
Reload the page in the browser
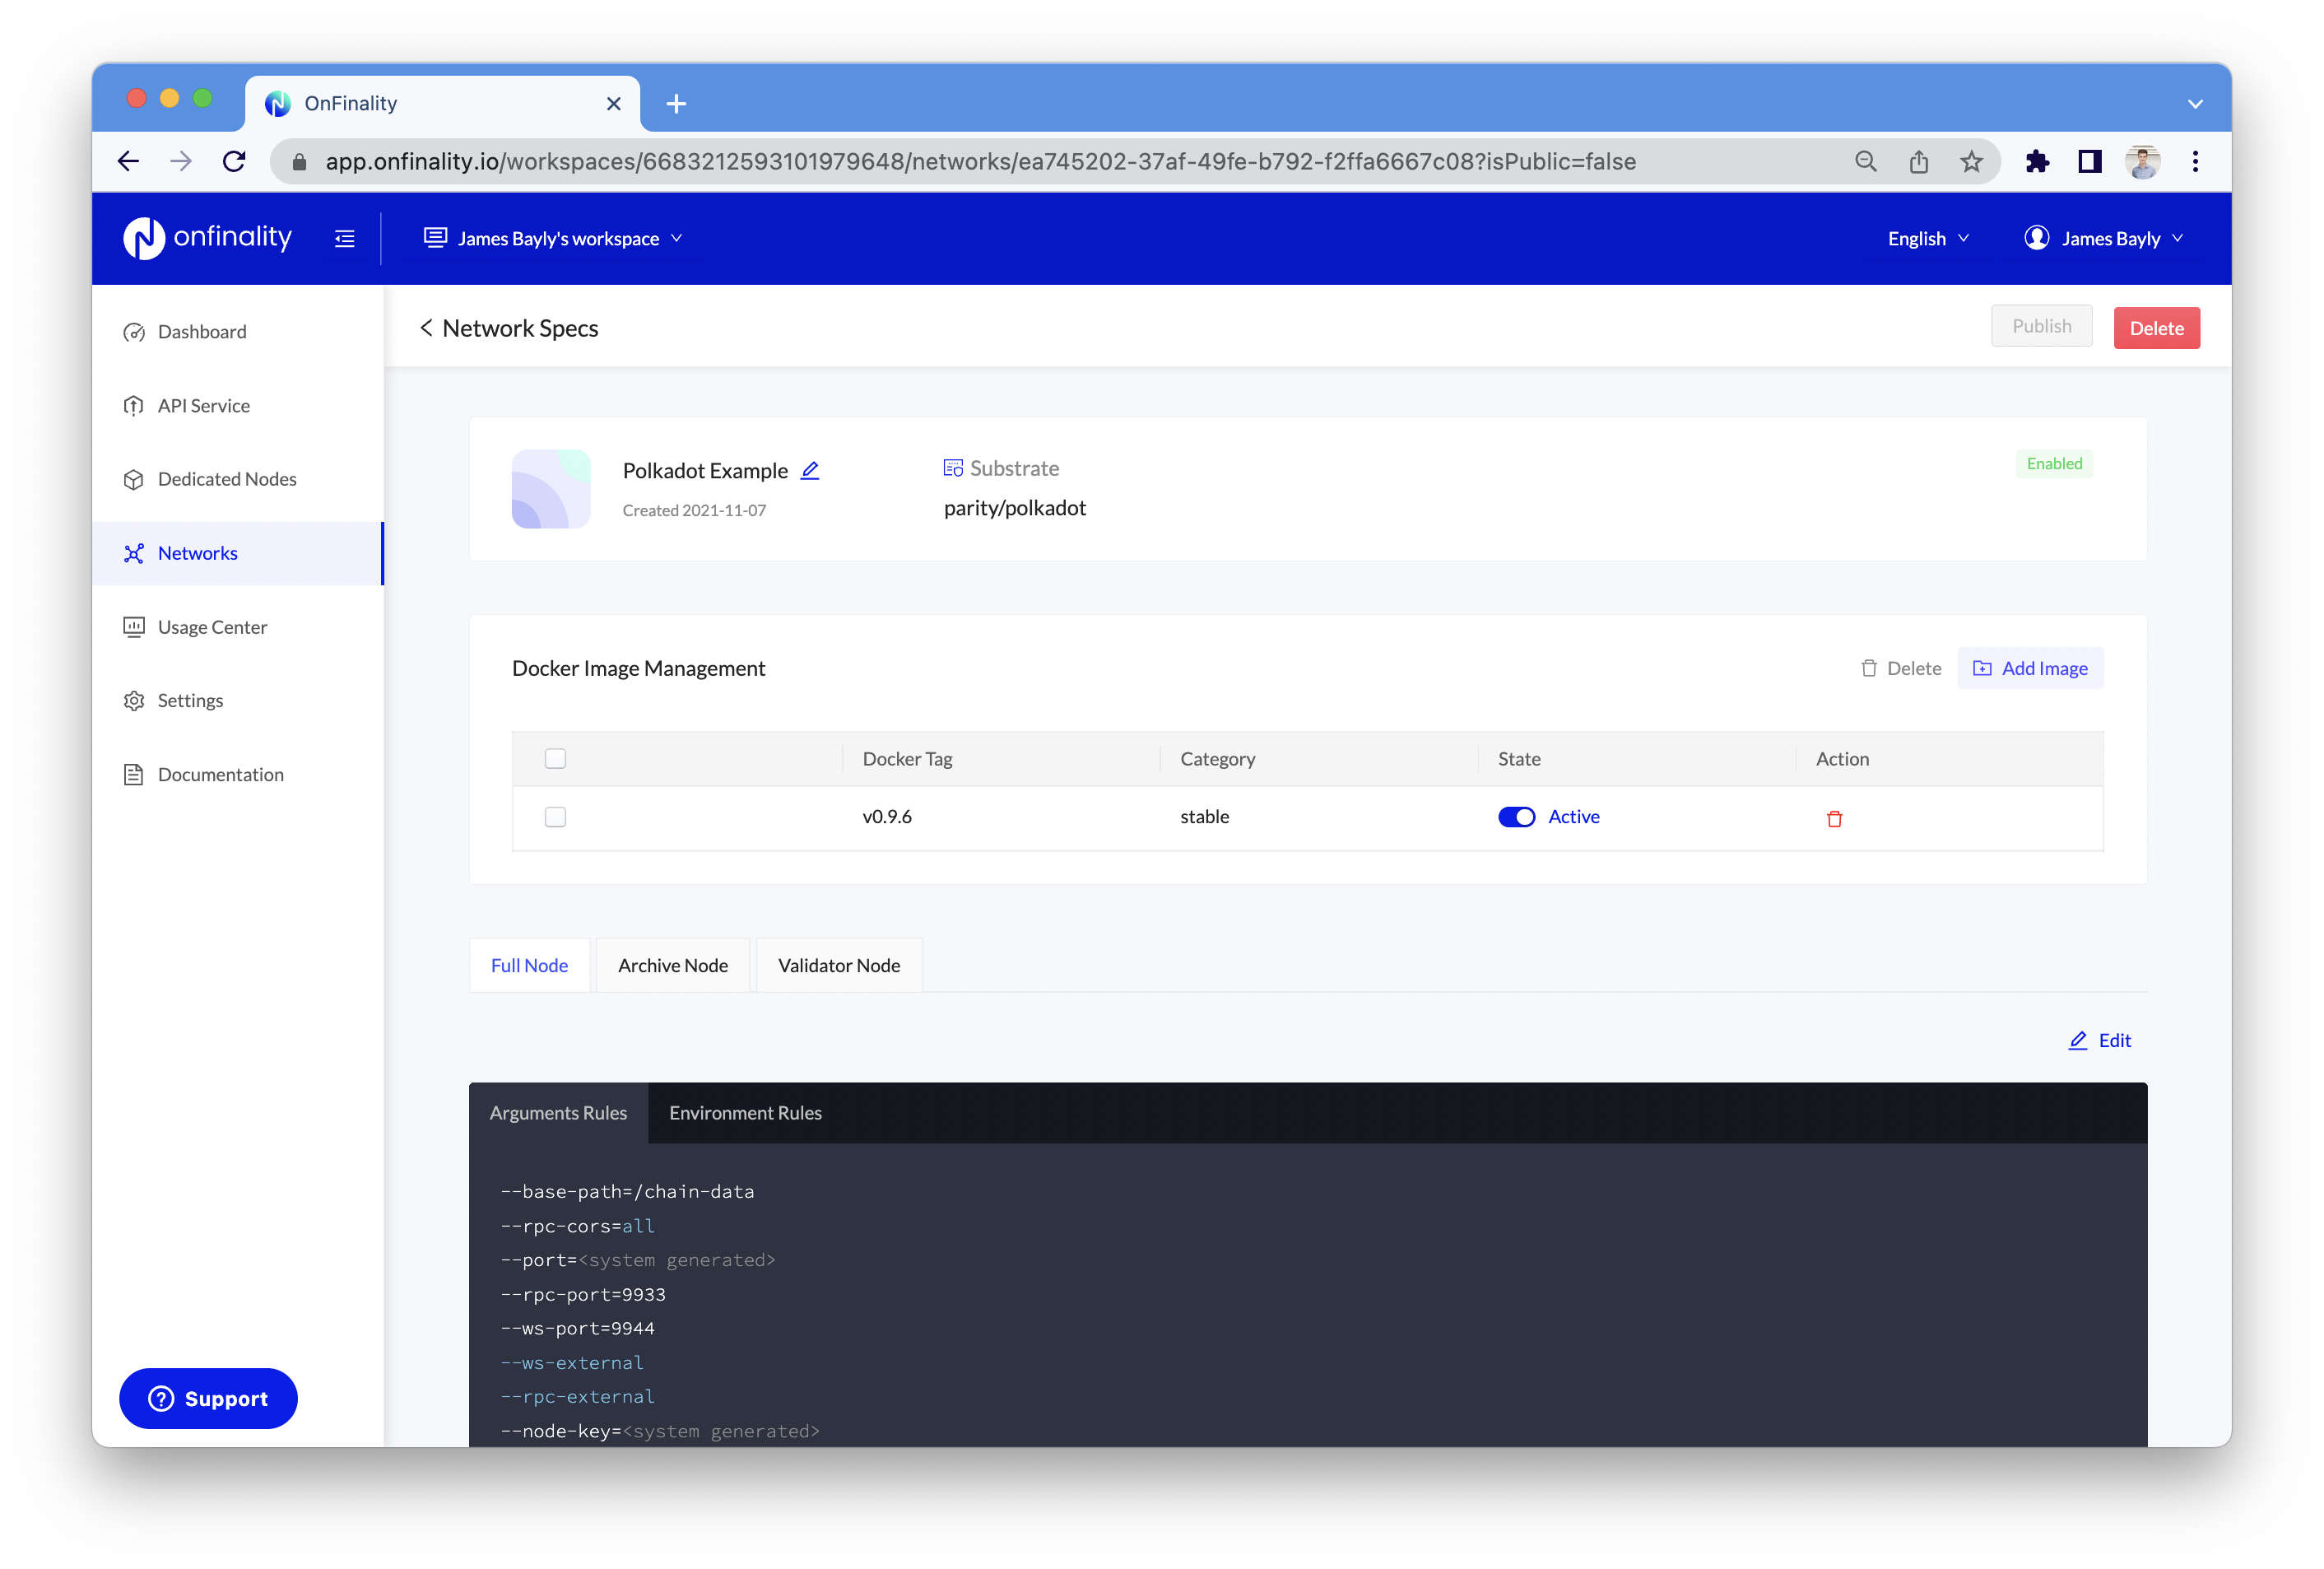pyautogui.click(x=235, y=162)
